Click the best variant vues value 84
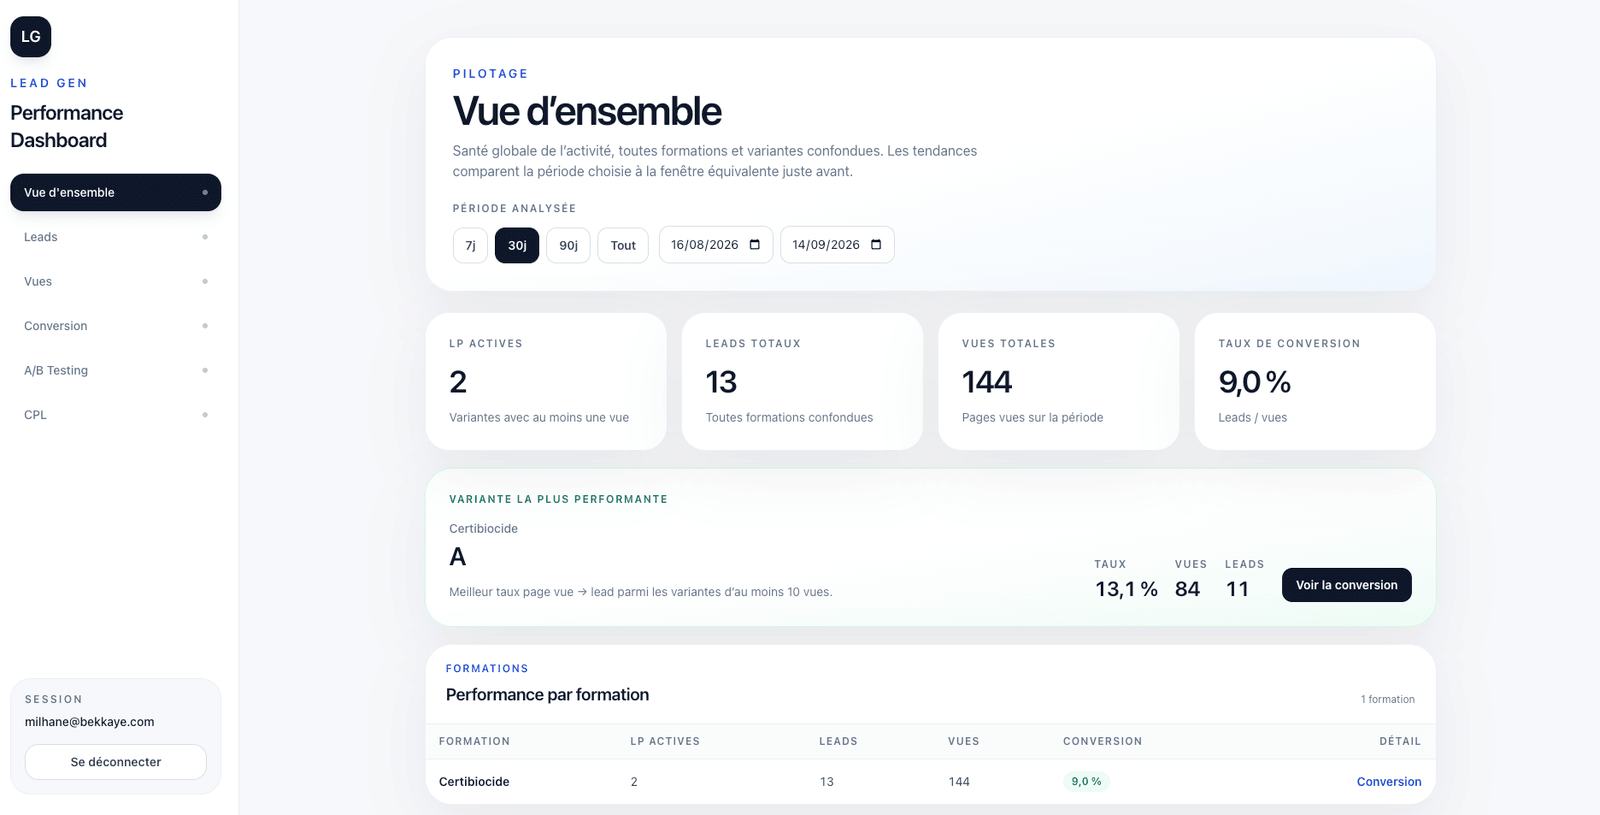 pyautogui.click(x=1187, y=589)
